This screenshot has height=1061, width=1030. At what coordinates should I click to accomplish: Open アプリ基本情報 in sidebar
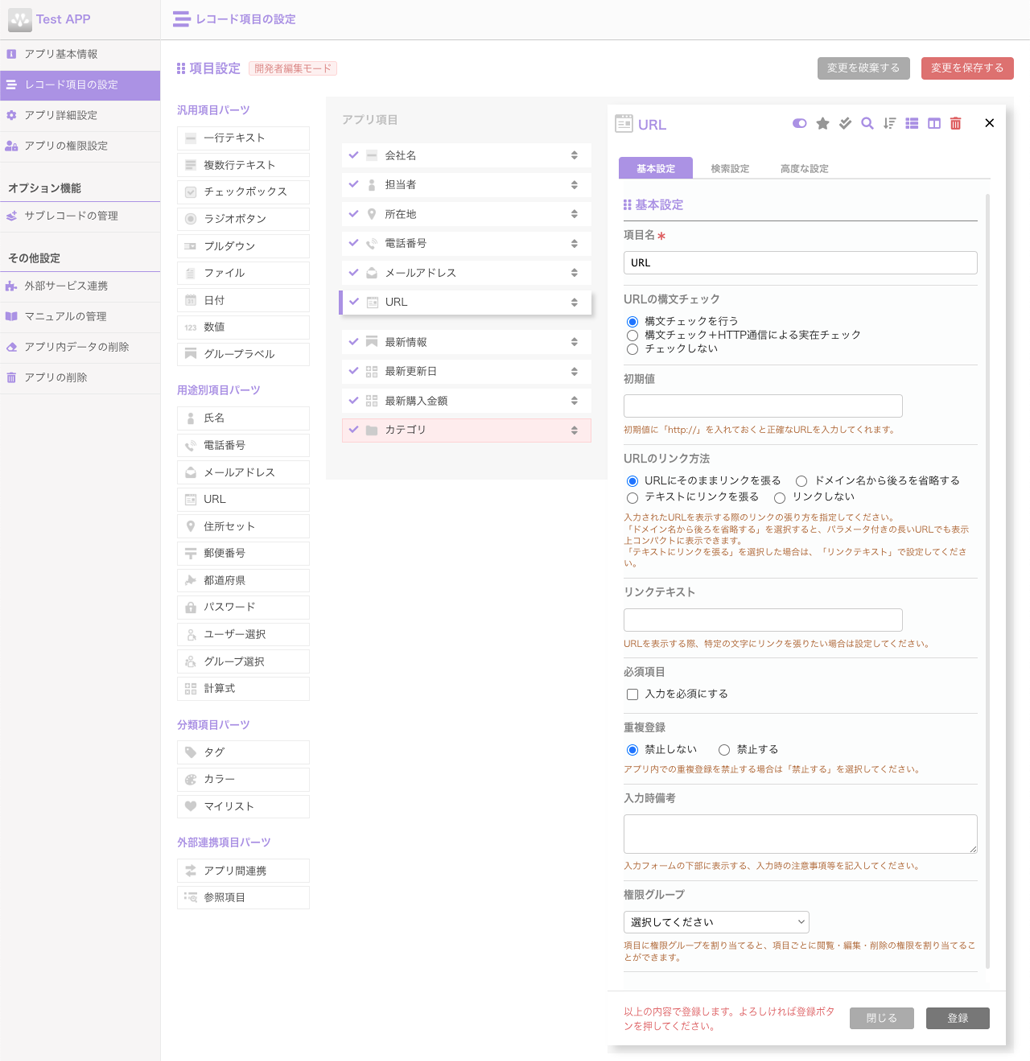(80, 54)
